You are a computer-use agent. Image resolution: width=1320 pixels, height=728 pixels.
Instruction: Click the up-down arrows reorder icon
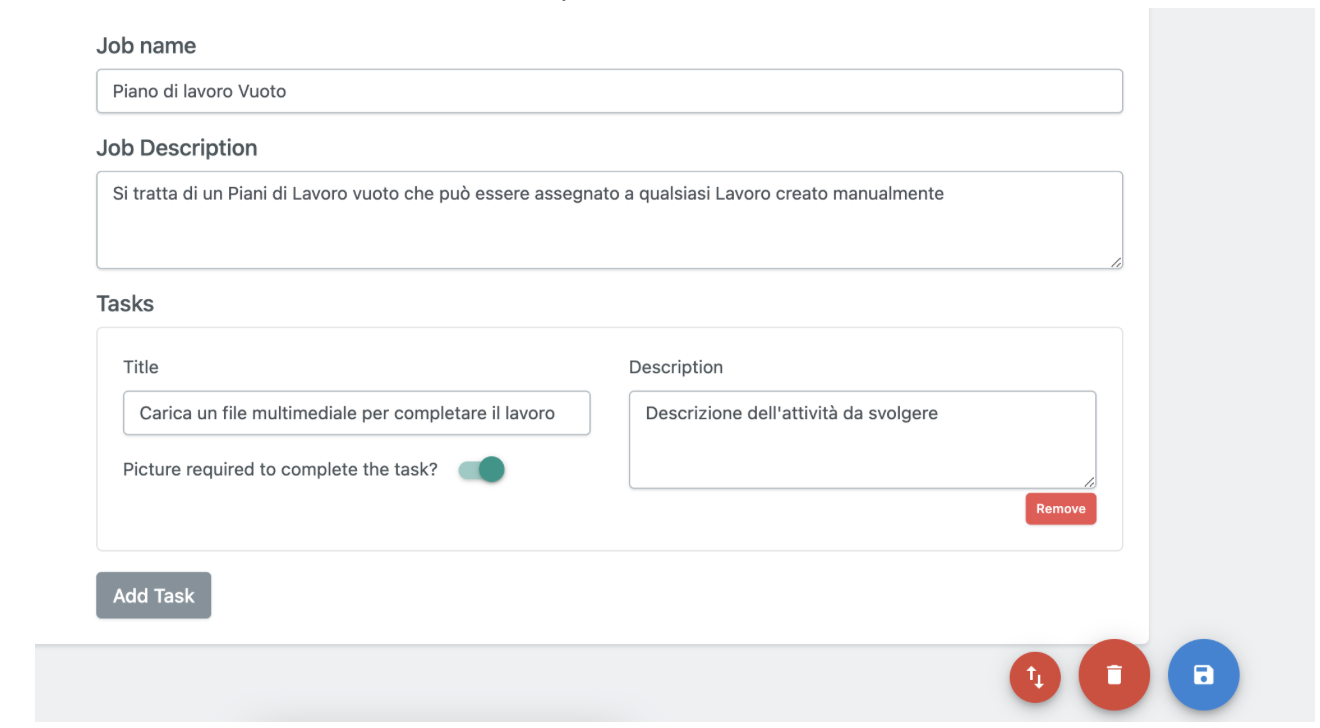click(x=1035, y=679)
